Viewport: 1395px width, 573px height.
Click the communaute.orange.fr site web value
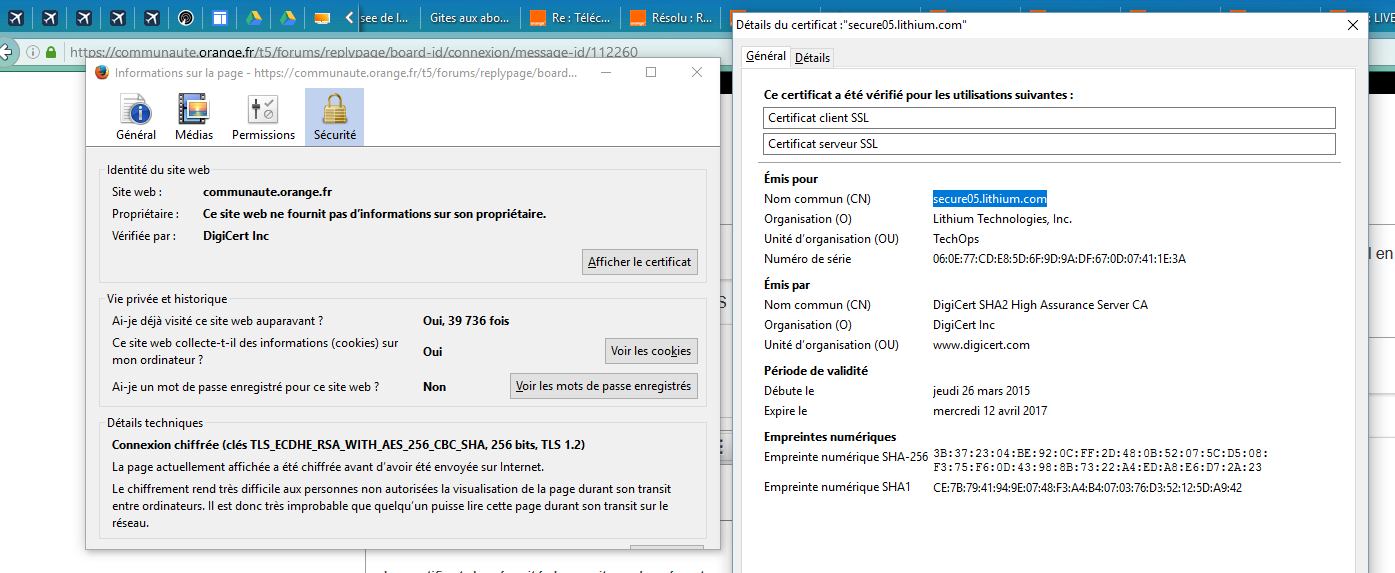pyautogui.click(x=267, y=192)
